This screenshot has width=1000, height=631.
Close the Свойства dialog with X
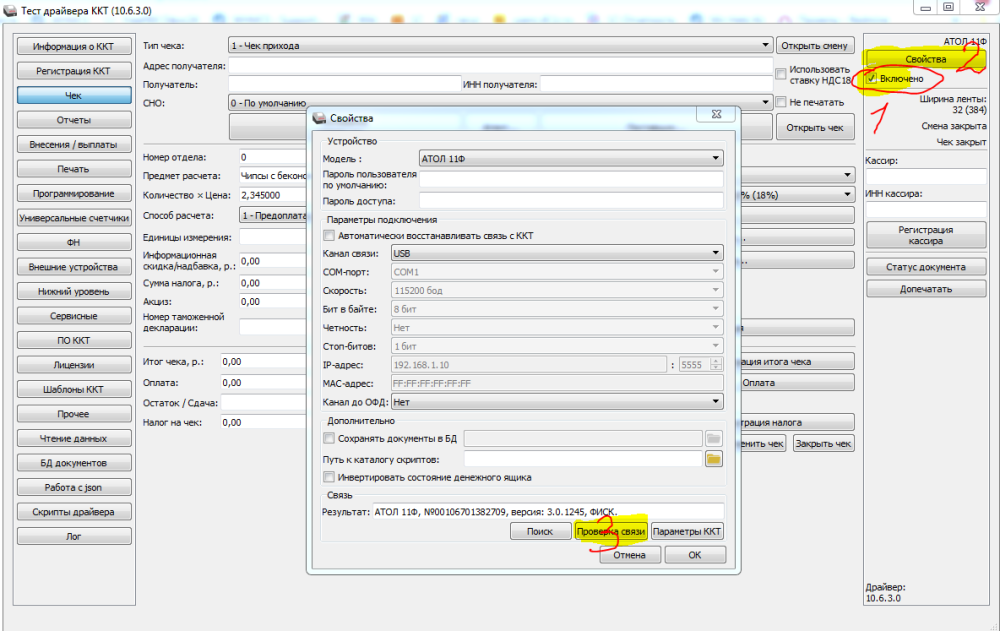(716, 114)
